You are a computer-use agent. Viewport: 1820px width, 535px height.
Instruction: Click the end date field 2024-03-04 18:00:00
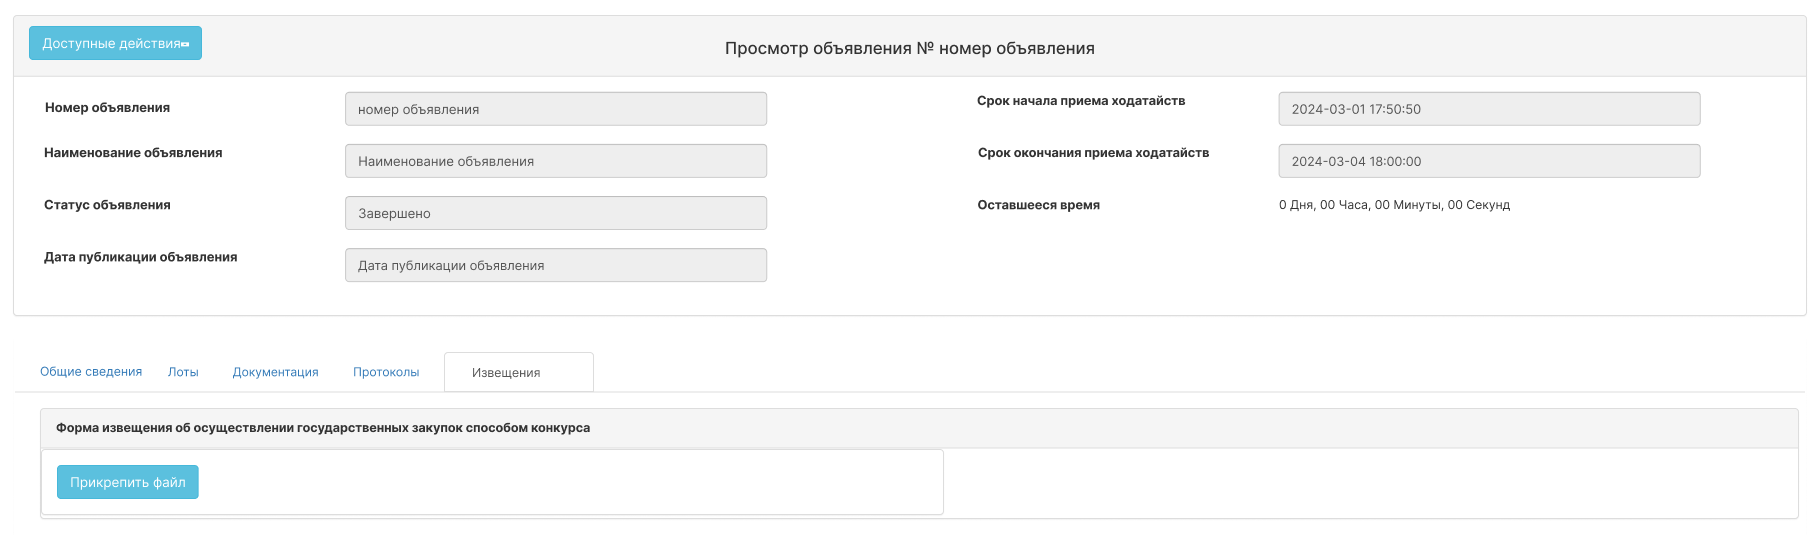coord(1489,161)
